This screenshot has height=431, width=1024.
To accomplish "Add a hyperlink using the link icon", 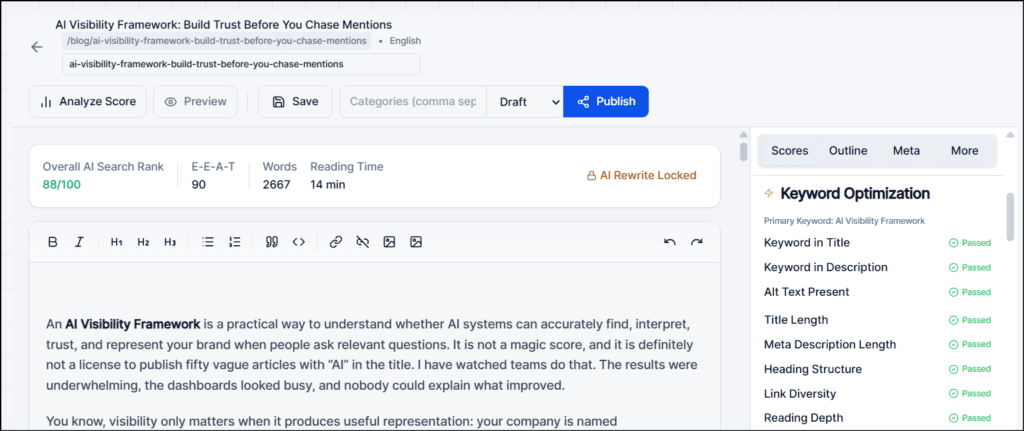I will [x=336, y=242].
